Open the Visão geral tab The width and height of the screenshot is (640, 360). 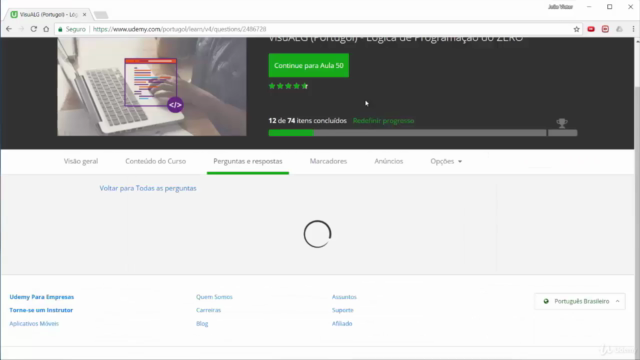[81, 161]
